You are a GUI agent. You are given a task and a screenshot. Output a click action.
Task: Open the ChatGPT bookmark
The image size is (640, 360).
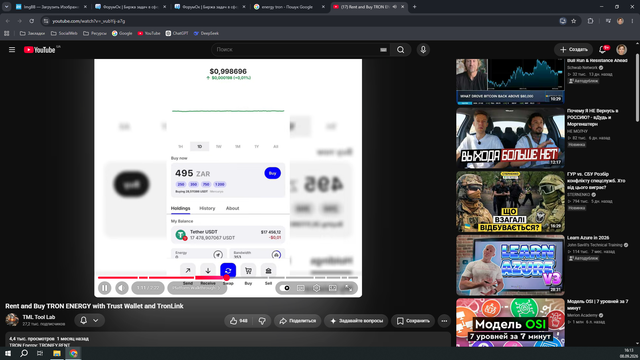[x=177, y=33]
